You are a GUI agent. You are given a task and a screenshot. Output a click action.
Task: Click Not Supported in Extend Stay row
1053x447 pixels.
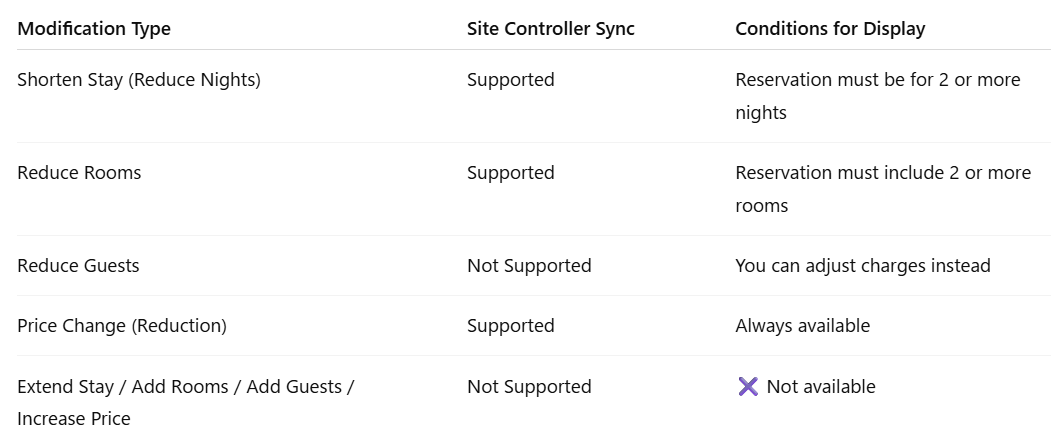click(x=529, y=387)
